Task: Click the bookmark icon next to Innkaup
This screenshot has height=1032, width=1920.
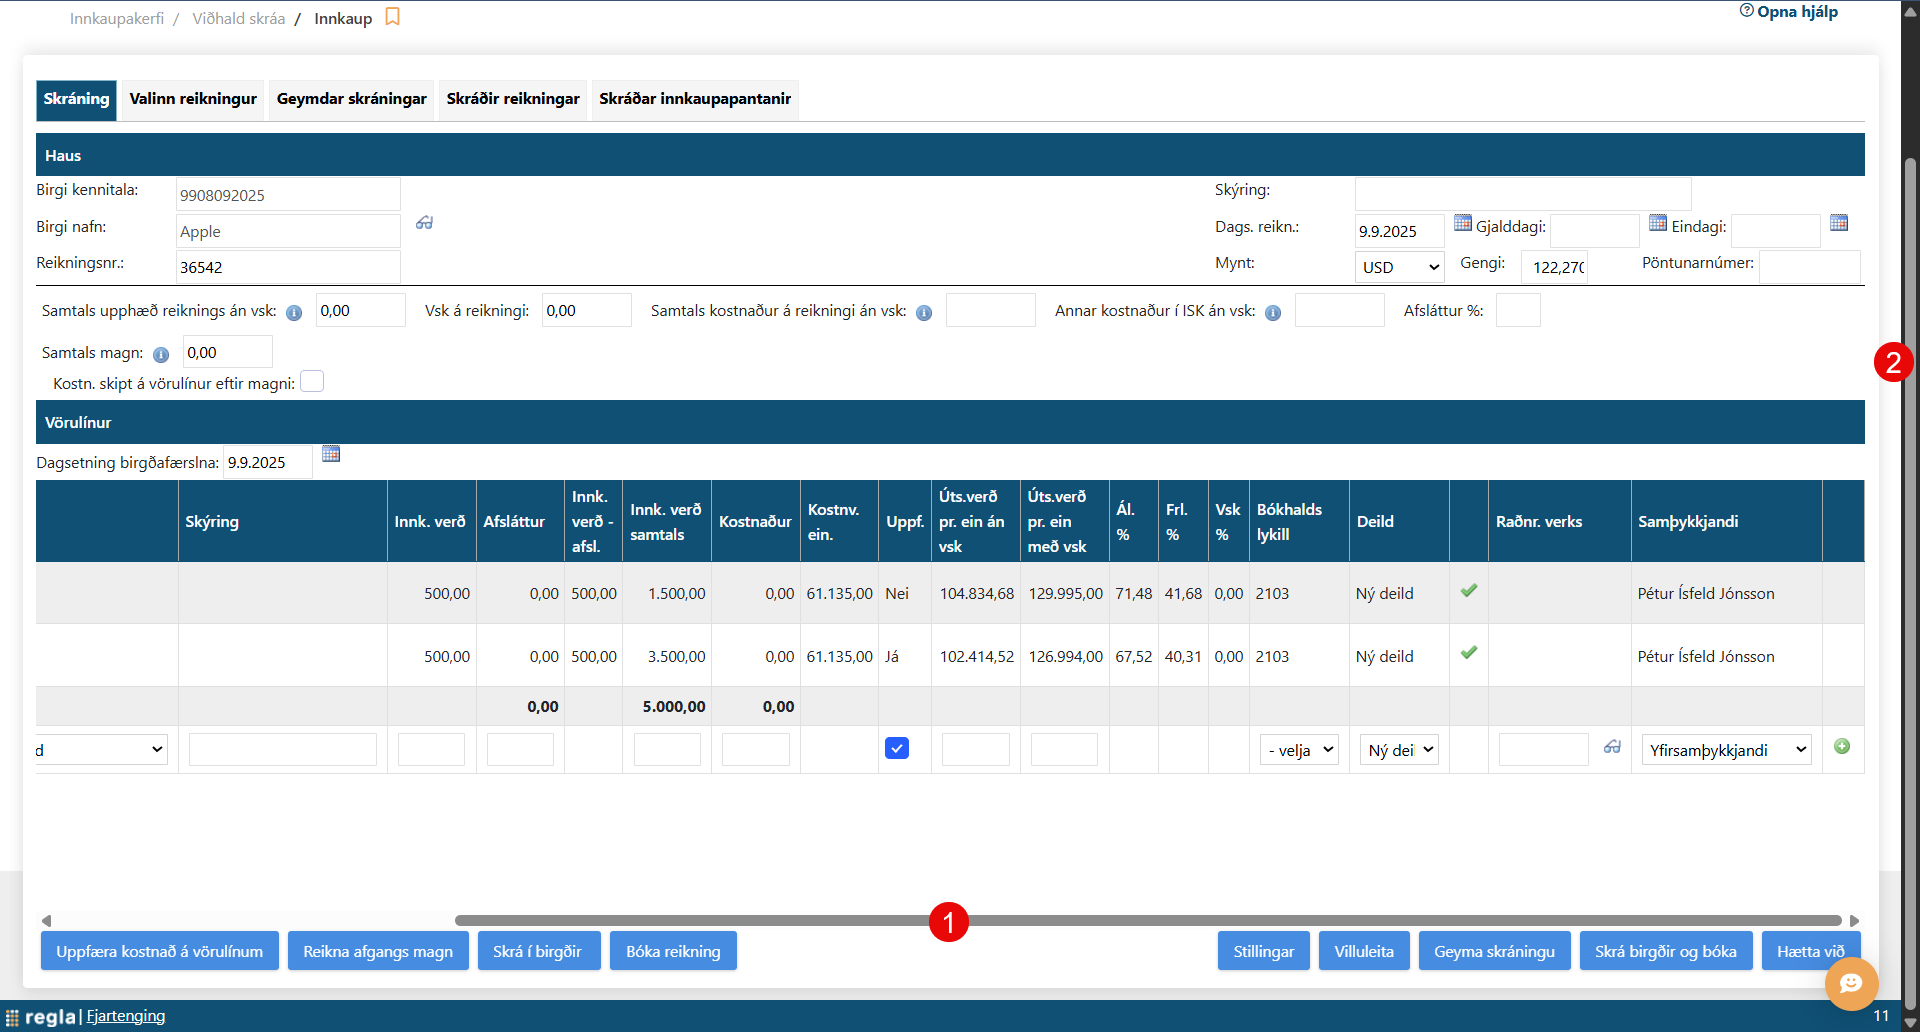Action: point(392,17)
